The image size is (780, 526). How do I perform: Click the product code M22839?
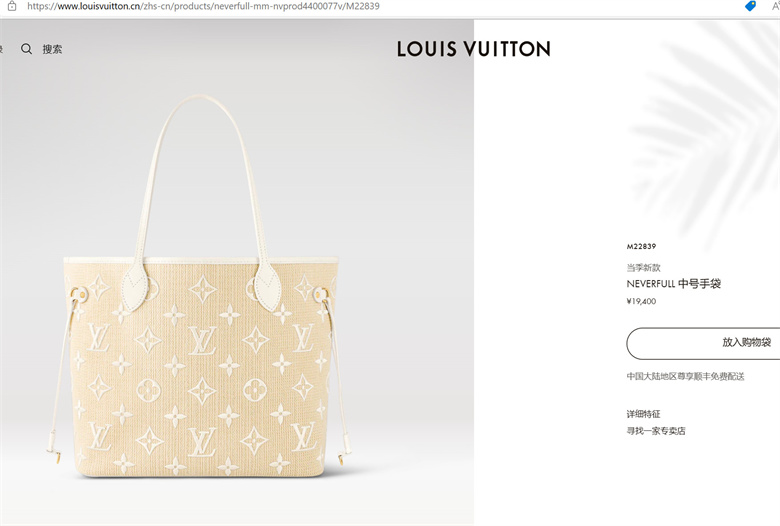coord(641,246)
